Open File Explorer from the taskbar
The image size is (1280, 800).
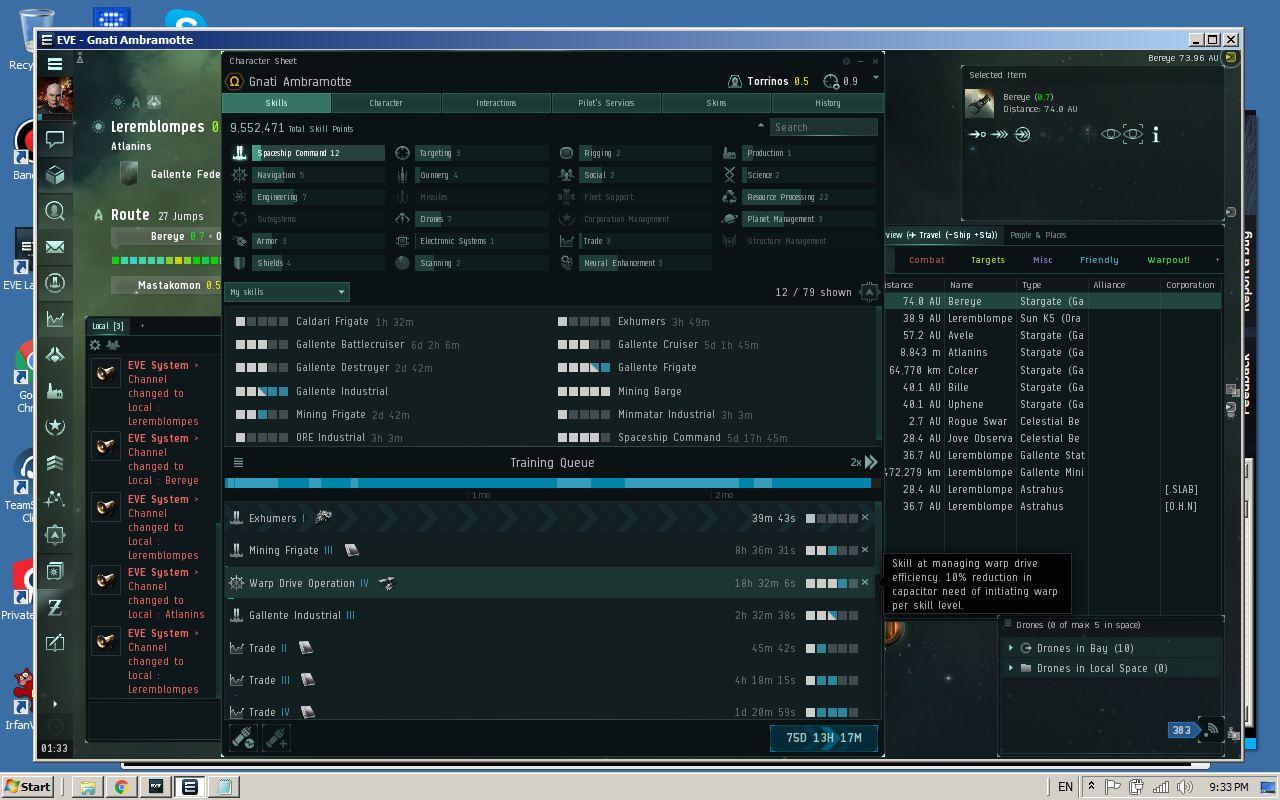click(87, 786)
